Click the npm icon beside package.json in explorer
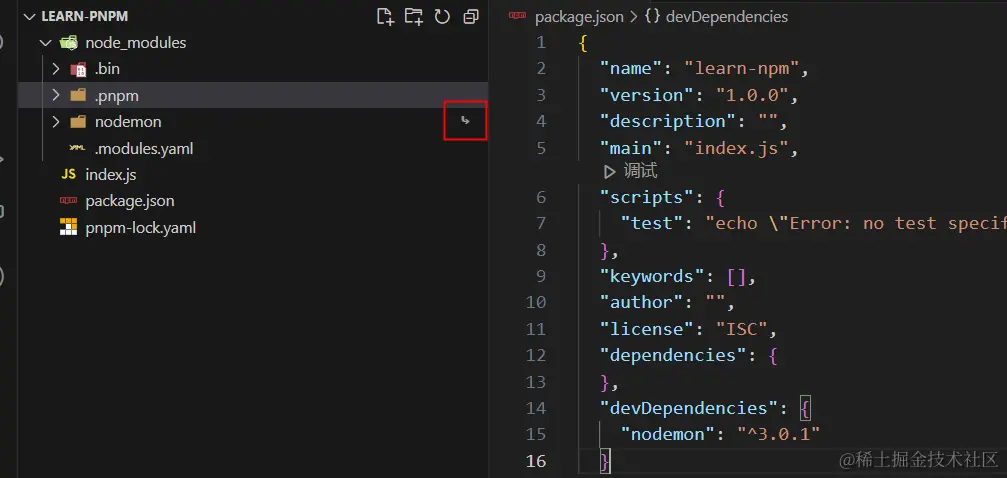1007x478 pixels. tap(68, 201)
